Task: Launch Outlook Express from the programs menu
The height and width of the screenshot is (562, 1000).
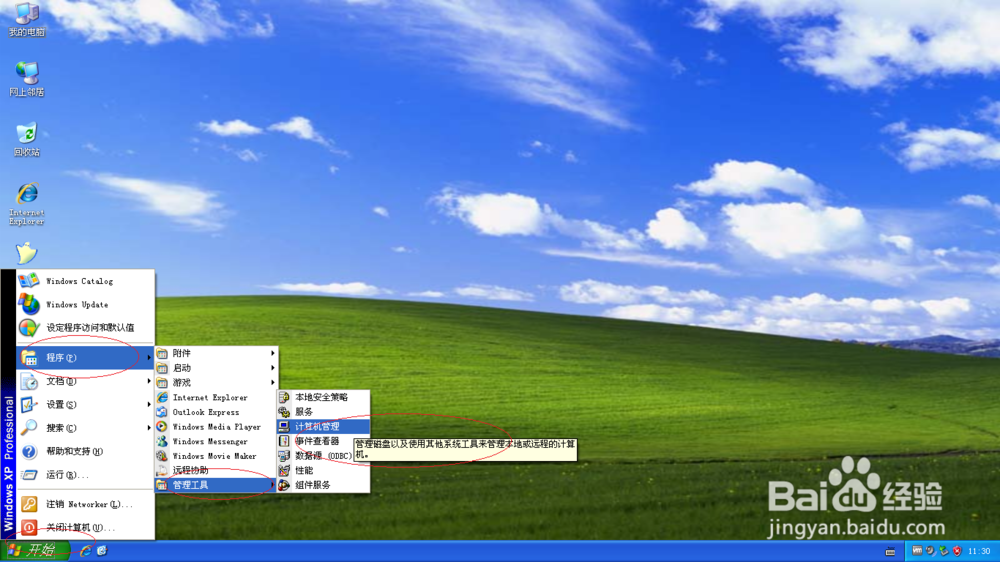Action: 216,411
